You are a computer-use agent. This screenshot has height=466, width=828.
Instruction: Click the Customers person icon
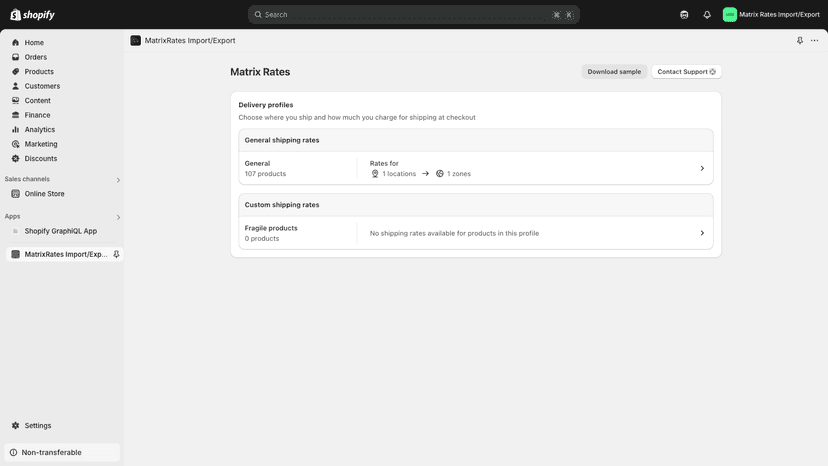point(15,86)
